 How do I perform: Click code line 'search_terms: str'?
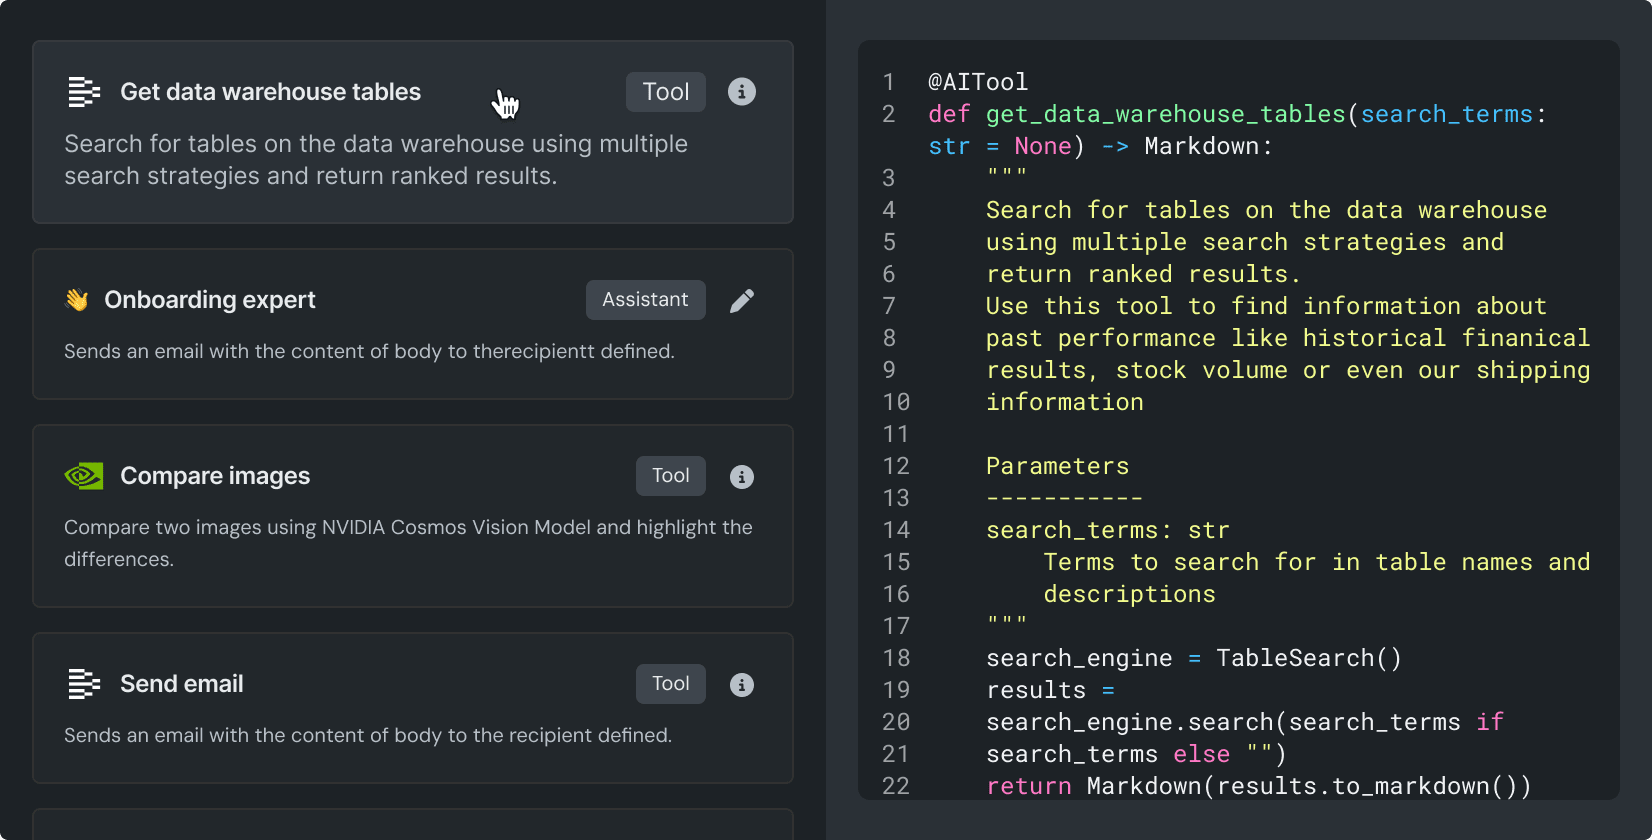coord(1107,530)
